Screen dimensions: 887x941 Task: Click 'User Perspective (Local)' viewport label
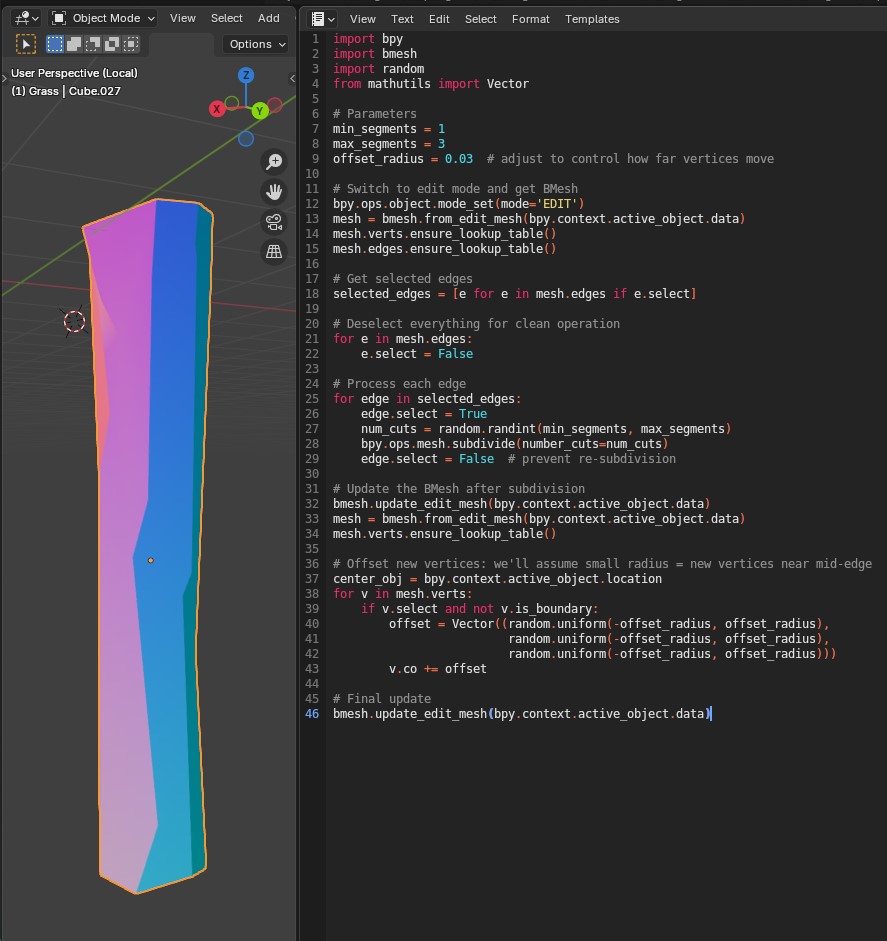[74, 73]
